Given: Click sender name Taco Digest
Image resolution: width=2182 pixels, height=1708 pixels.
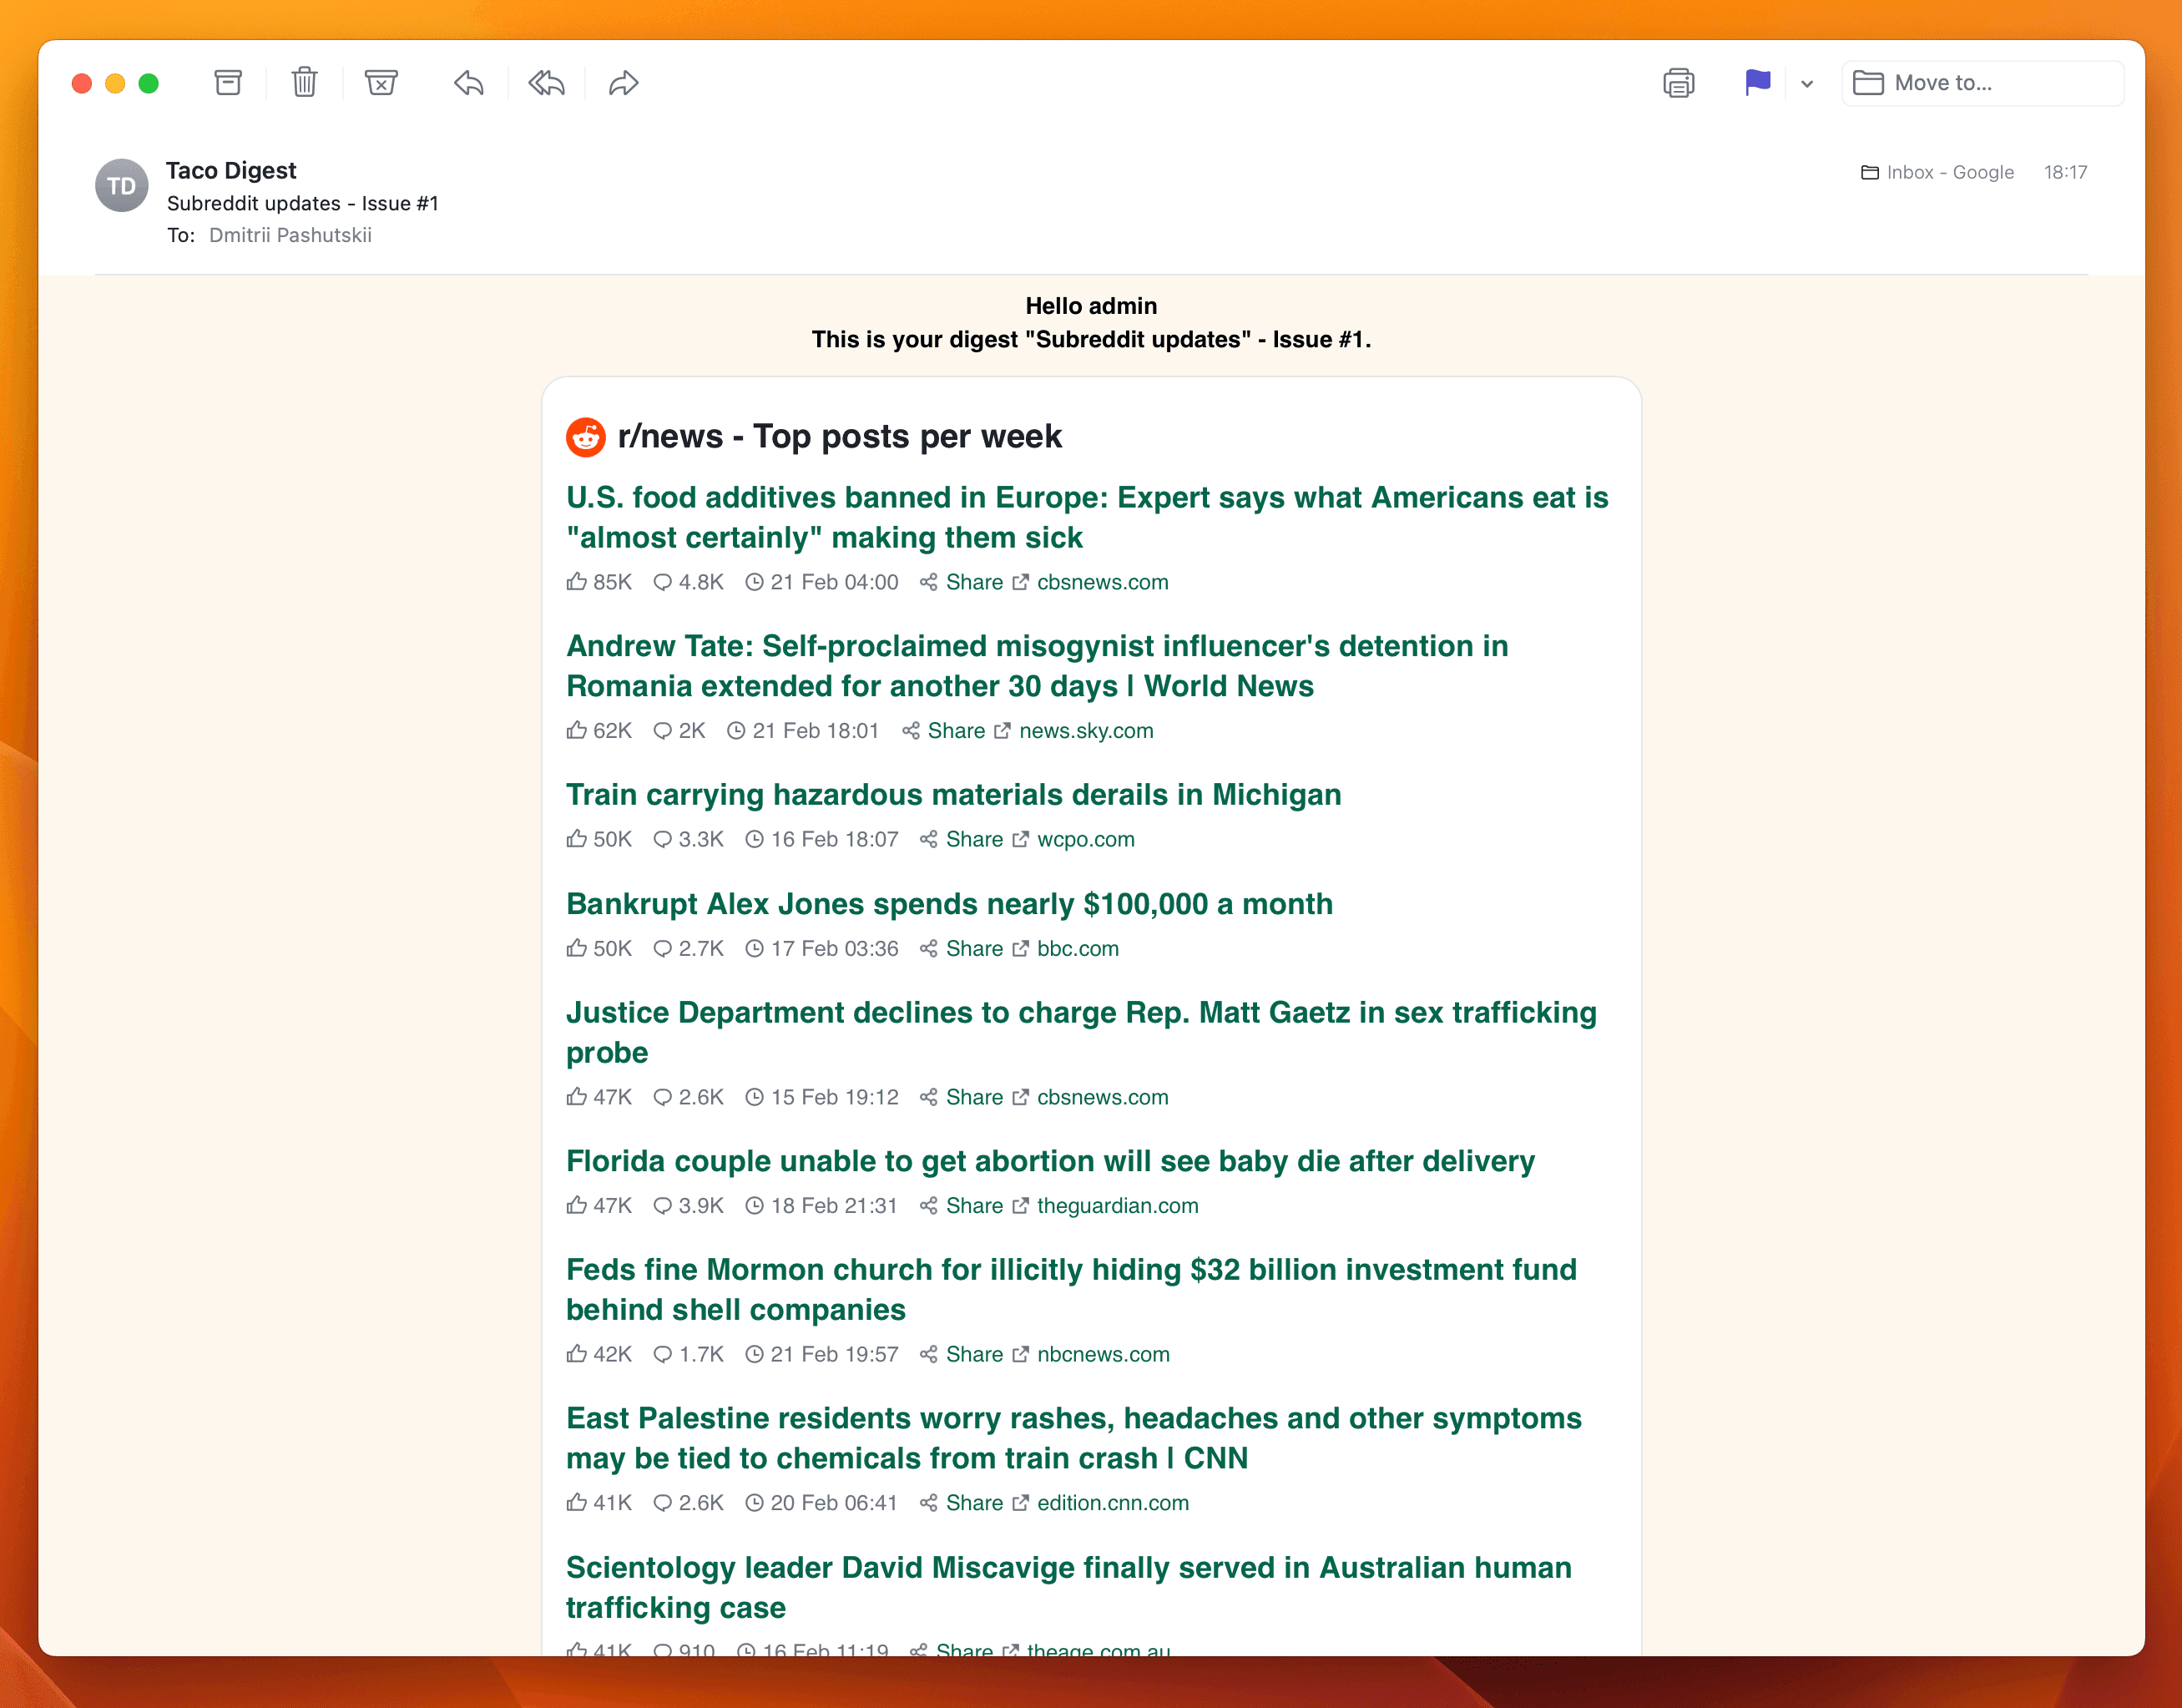Looking at the screenshot, I should pos(231,171).
